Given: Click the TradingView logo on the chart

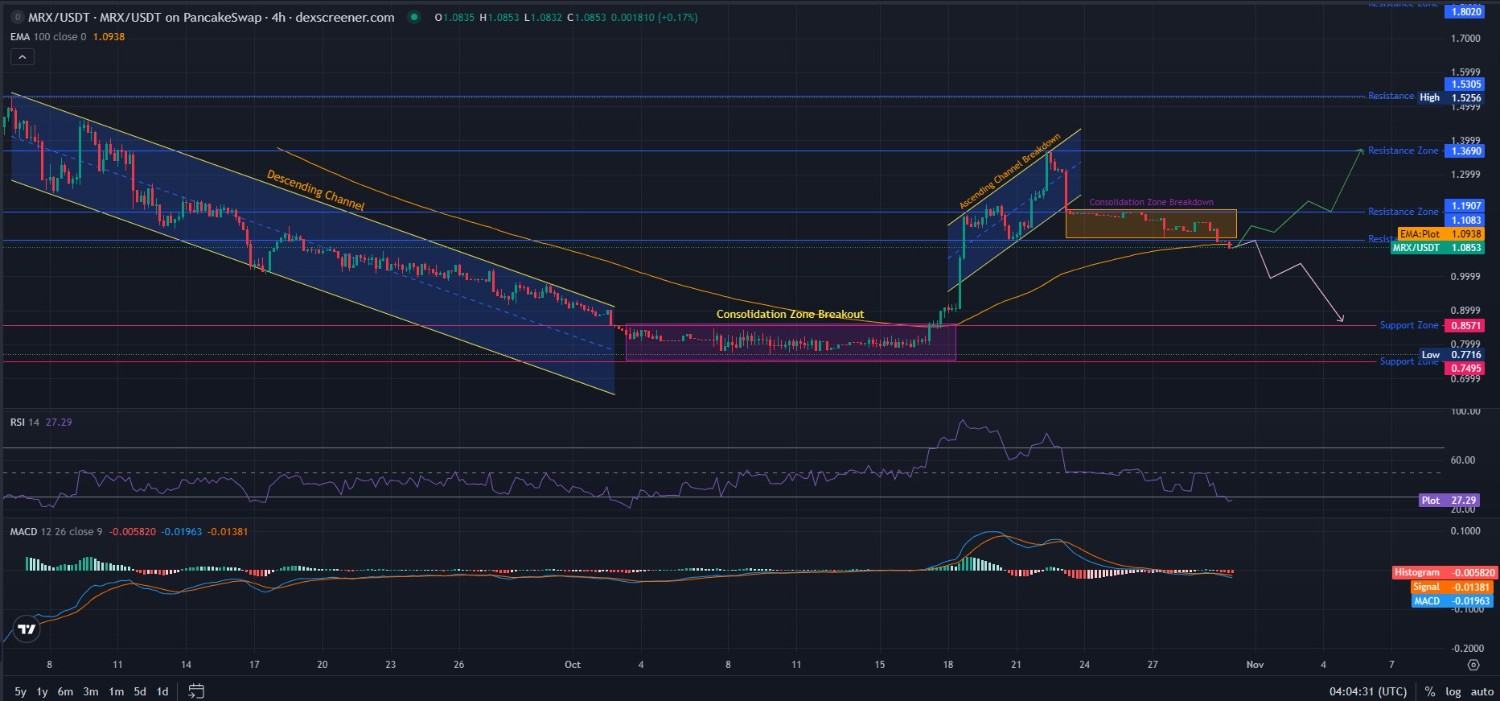Looking at the screenshot, I should tap(27, 629).
